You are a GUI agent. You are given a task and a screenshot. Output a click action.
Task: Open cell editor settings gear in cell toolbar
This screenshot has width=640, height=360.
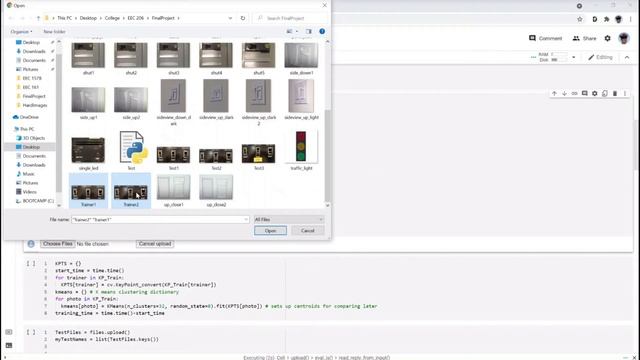[595, 93]
